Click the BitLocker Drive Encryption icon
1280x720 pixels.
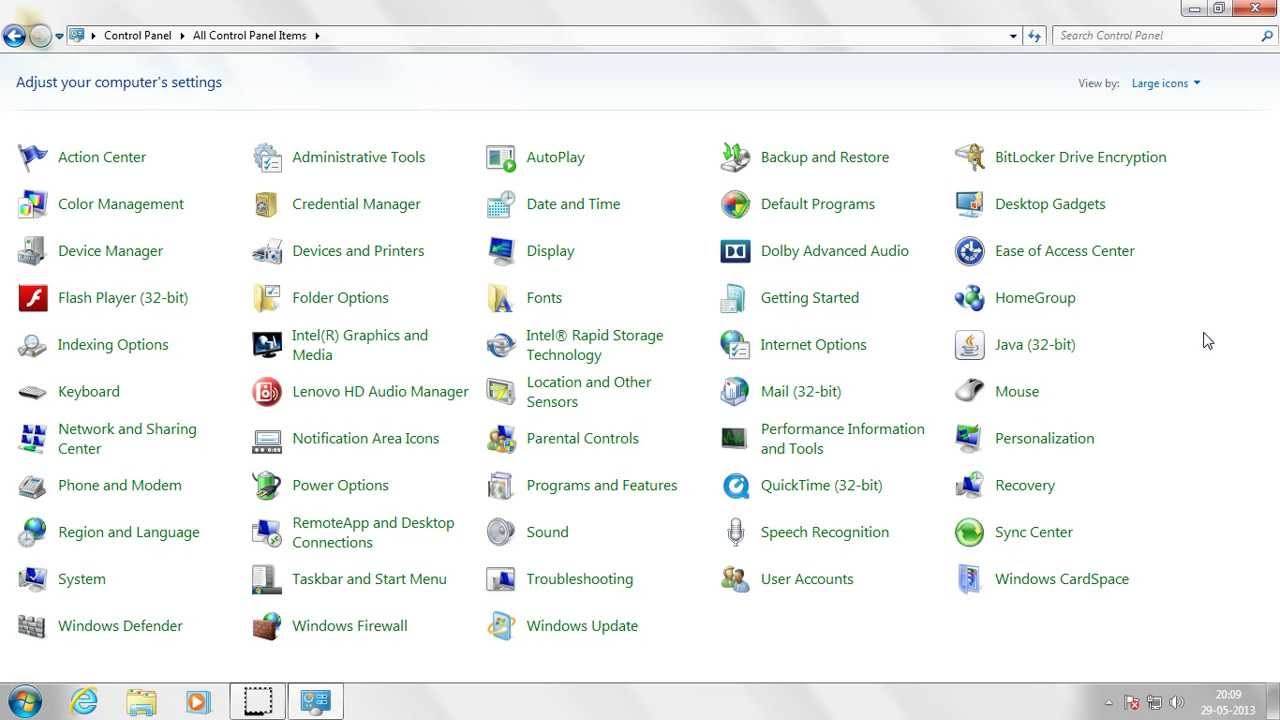click(x=969, y=157)
